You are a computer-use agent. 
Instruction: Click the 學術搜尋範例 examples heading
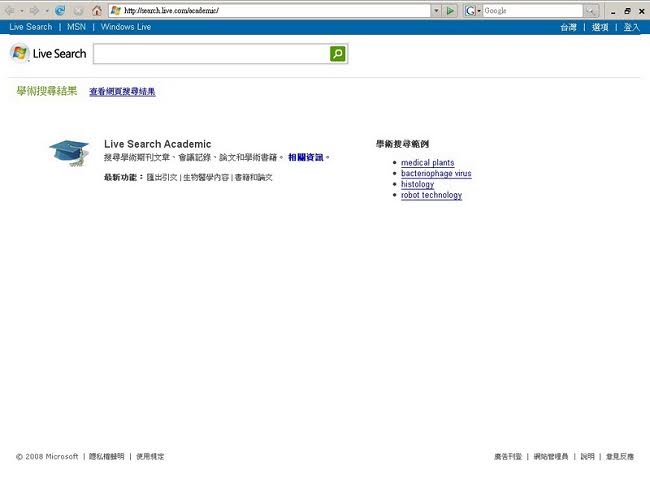tap(402, 144)
